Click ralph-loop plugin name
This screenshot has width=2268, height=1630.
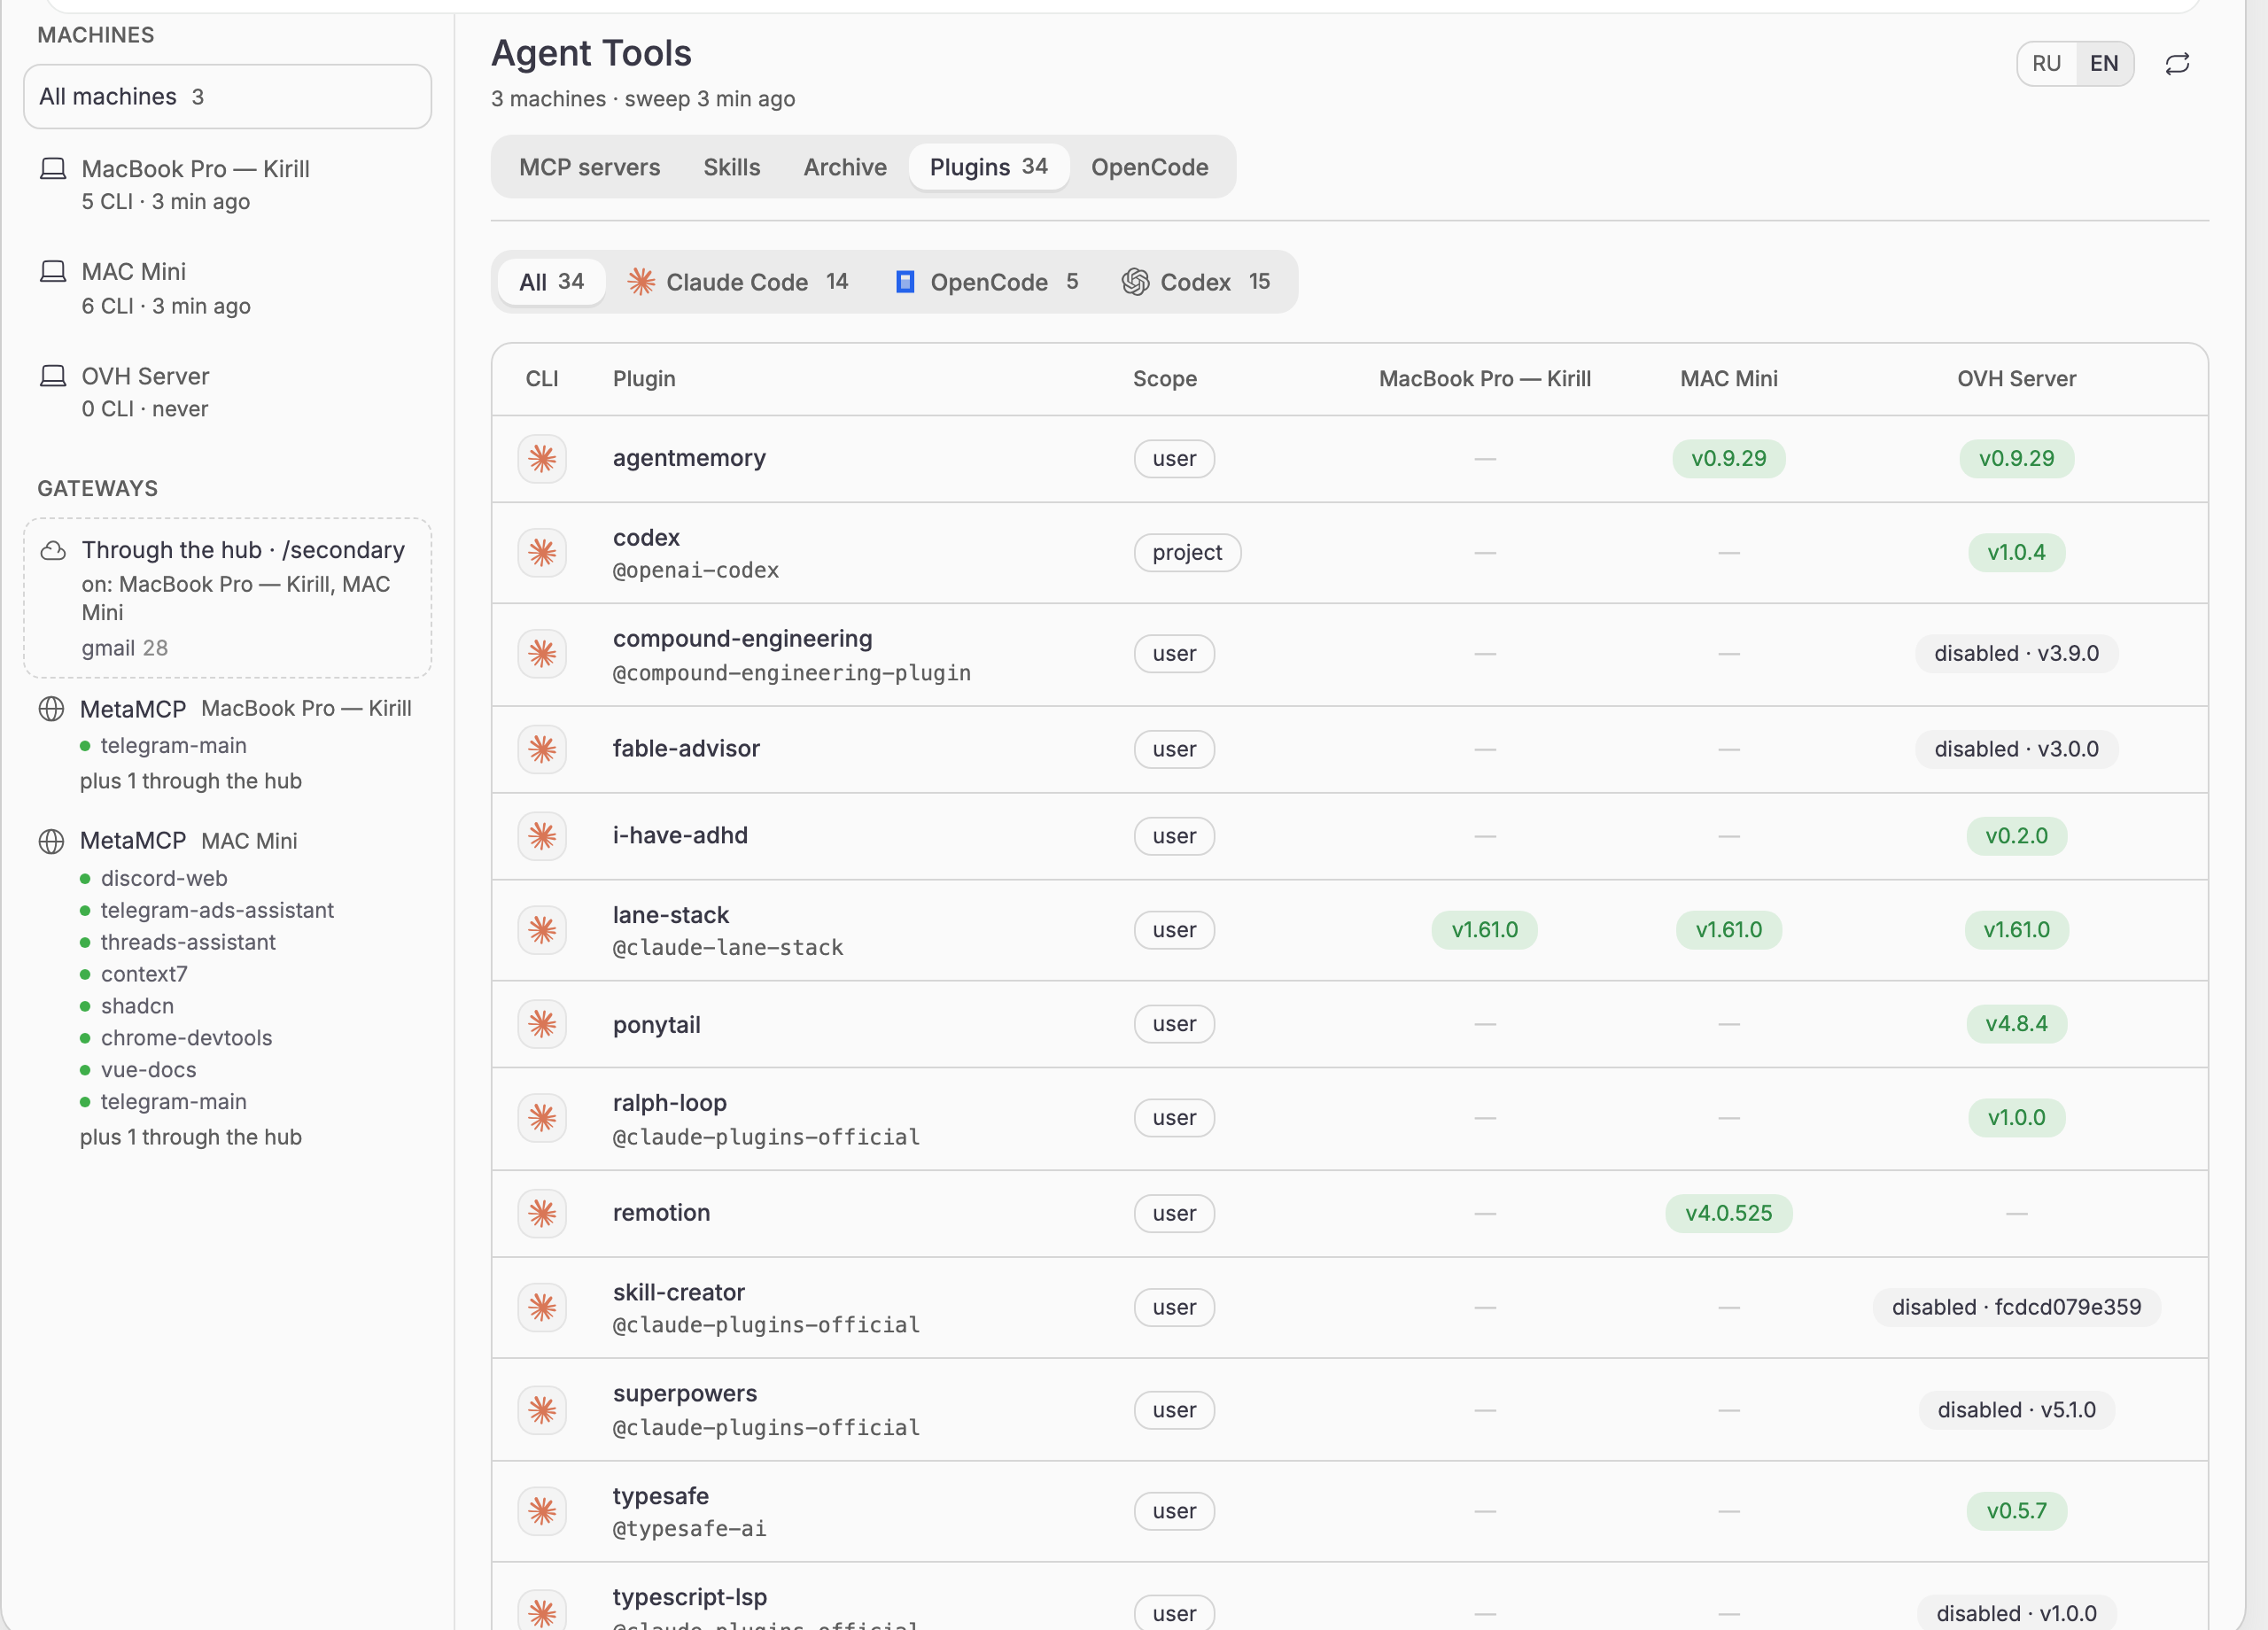(669, 1103)
